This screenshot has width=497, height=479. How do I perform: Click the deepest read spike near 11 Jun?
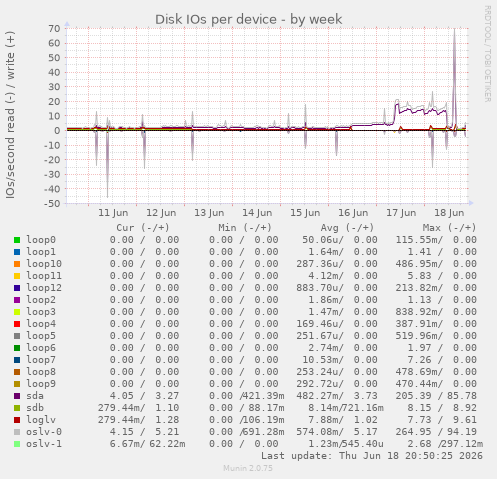tap(107, 163)
